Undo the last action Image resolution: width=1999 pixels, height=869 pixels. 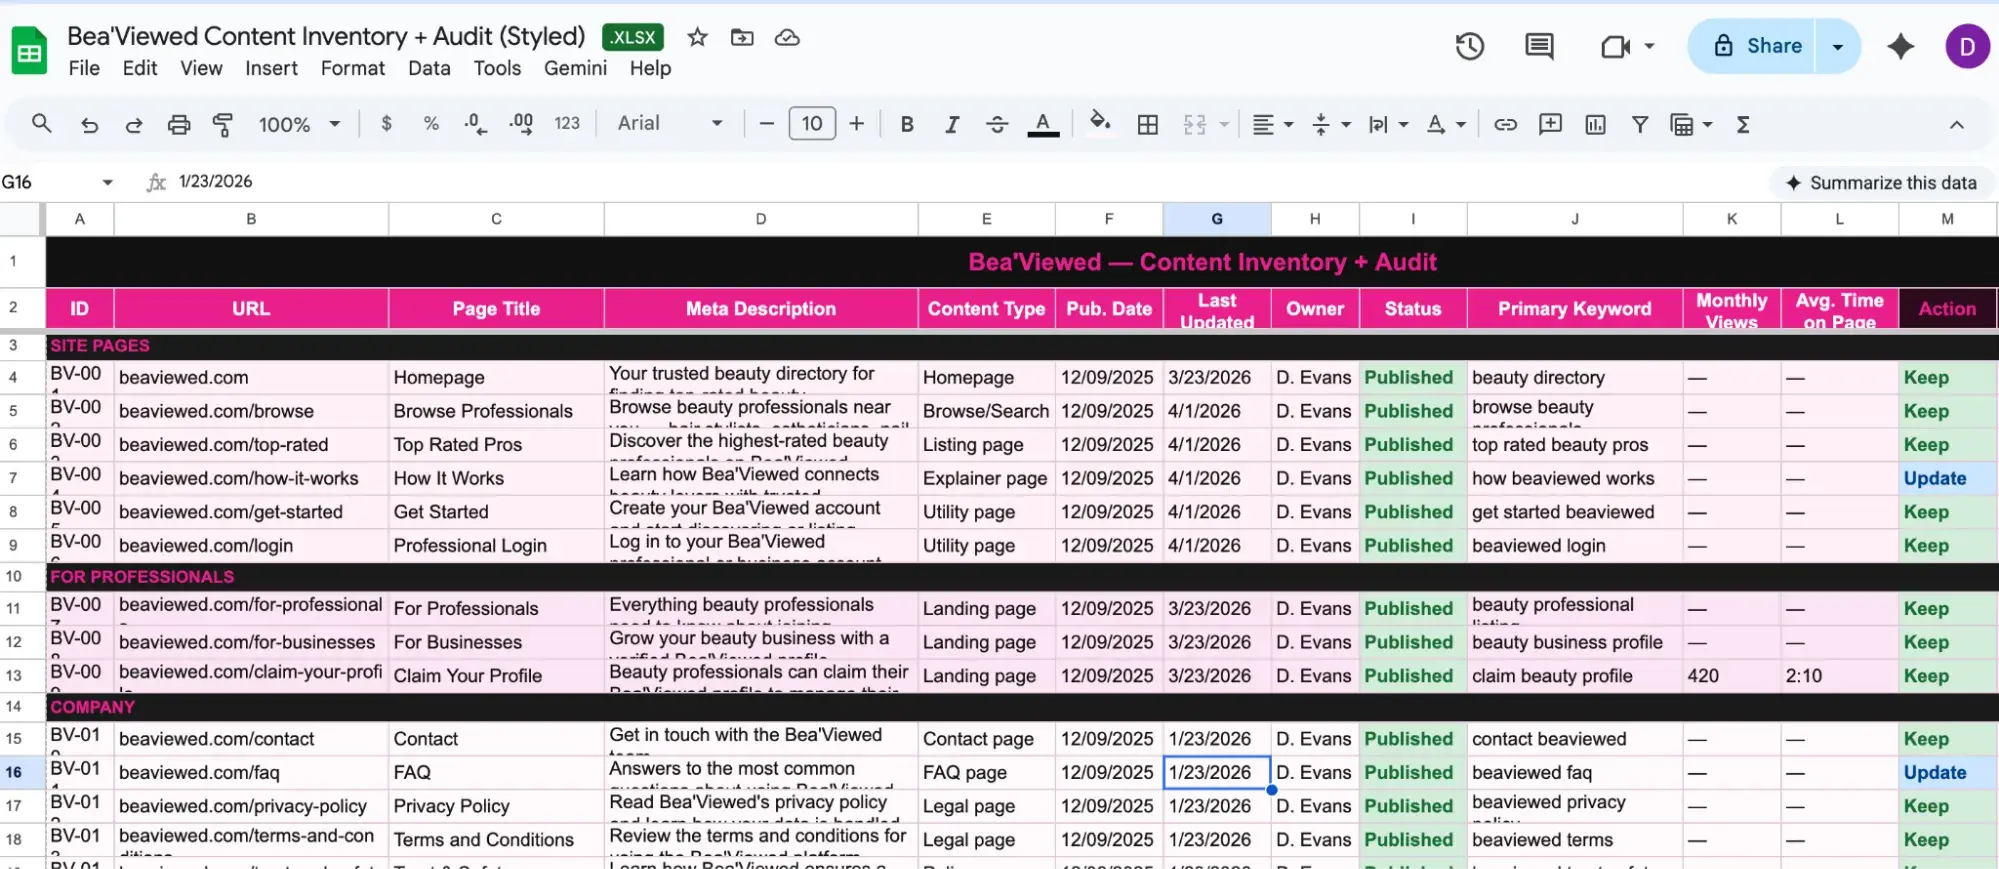pyautogui.click(x=89, y=125)
